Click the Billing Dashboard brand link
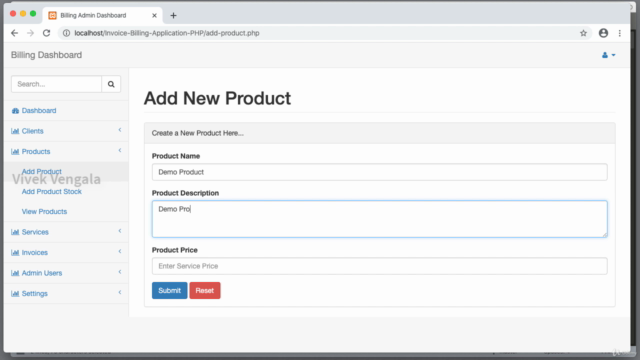The height and width of the screenshot is (360, 640). click(47, 55)
